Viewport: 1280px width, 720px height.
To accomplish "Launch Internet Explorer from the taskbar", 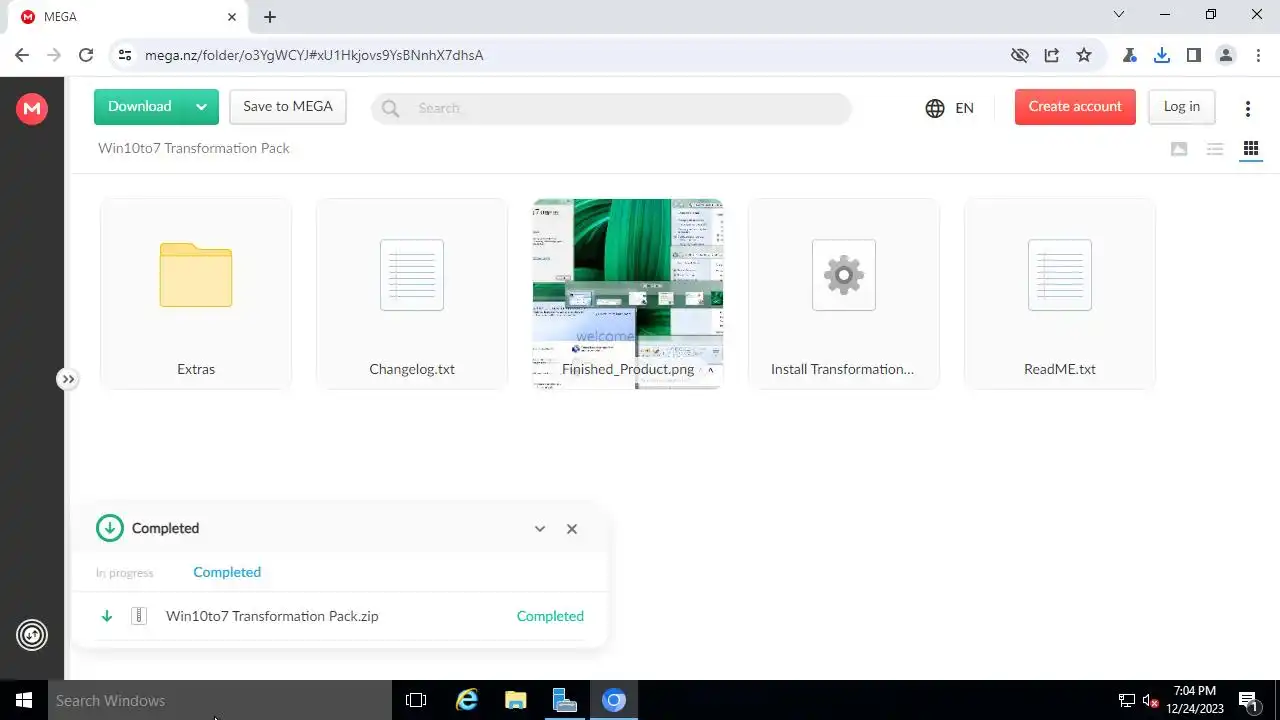I will [x=466, y=700].
